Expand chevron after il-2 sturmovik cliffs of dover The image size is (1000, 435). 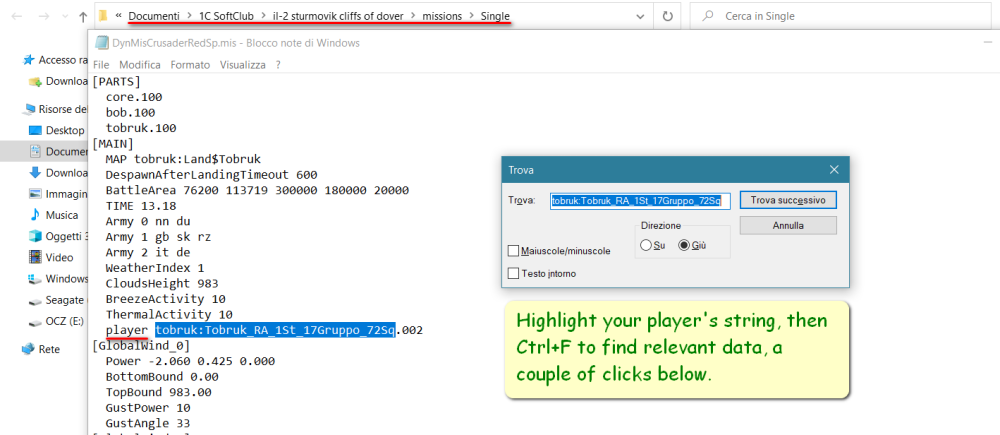pos(413,17)
